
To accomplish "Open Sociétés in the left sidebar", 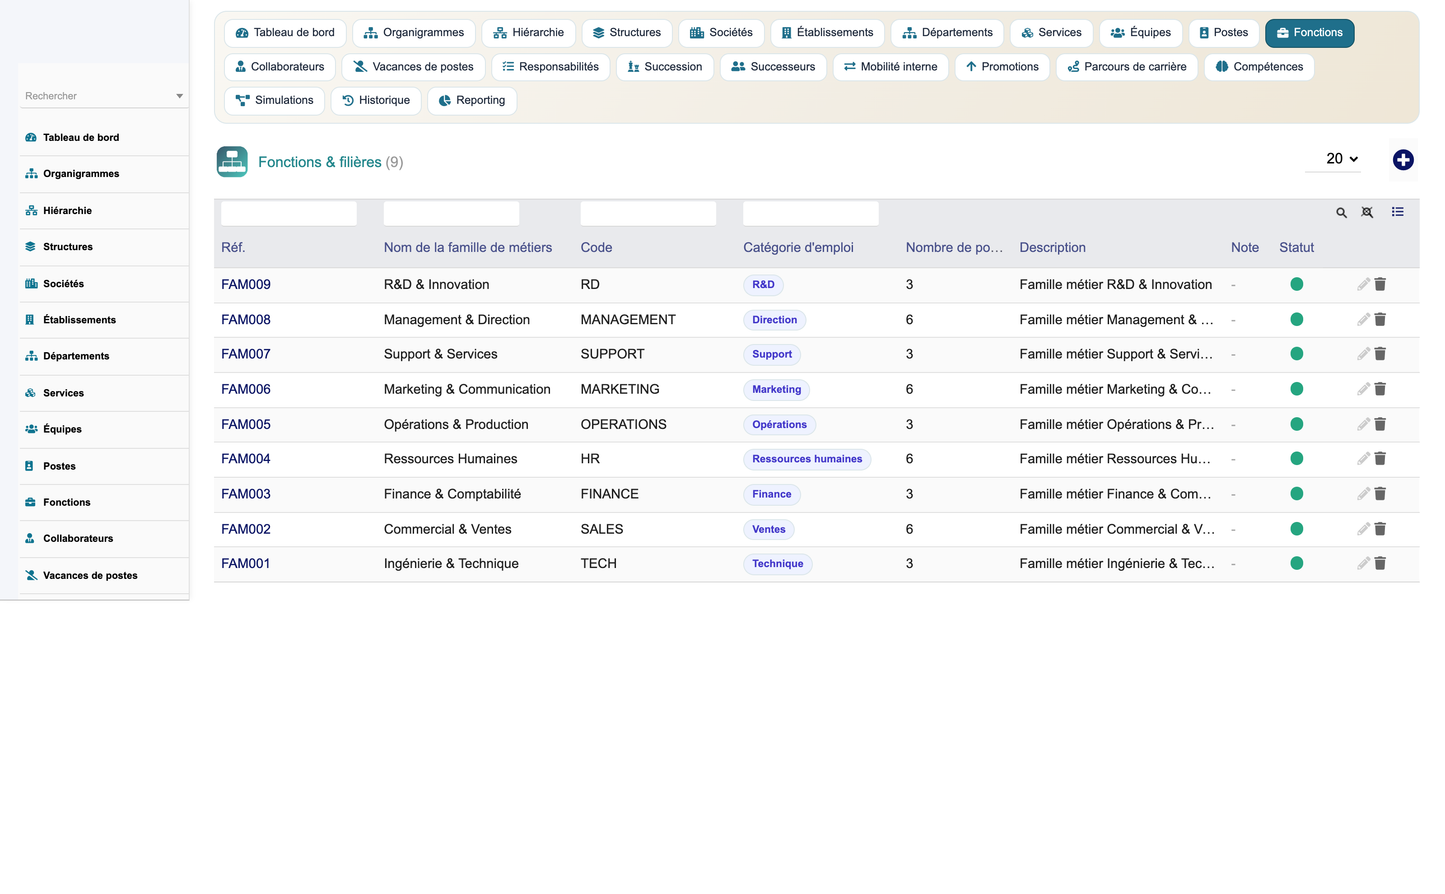I will tap(104, 284).
